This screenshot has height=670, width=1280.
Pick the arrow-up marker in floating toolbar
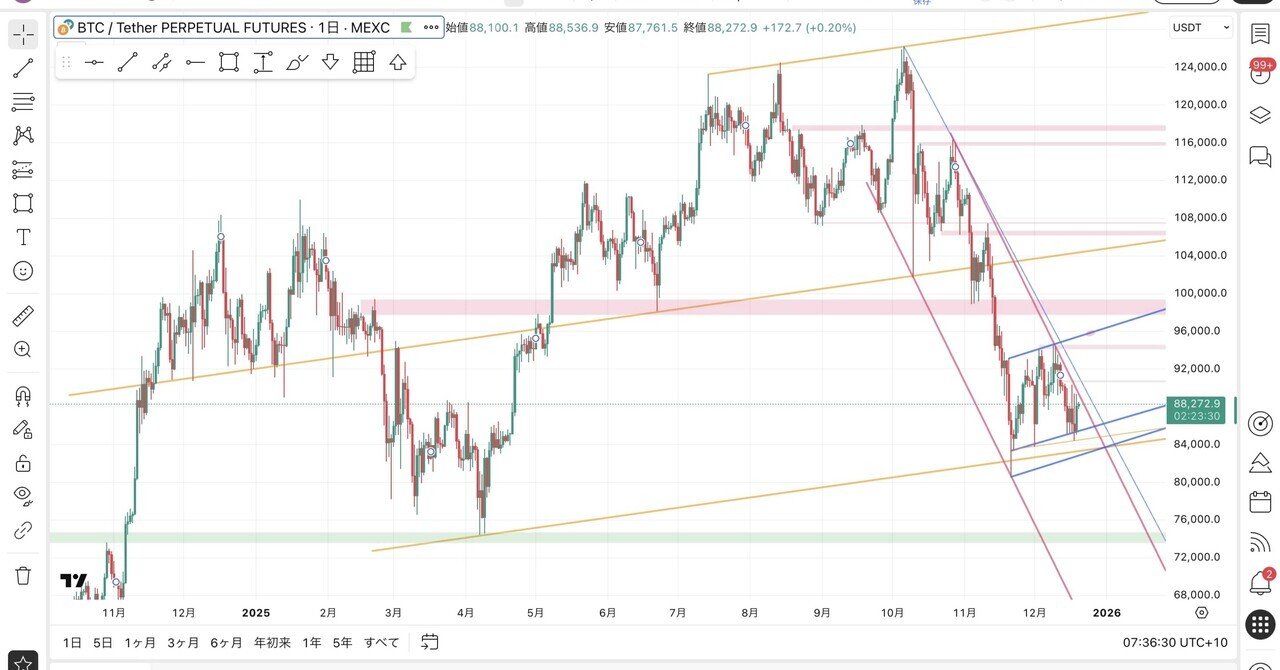[x=398, y=62]
